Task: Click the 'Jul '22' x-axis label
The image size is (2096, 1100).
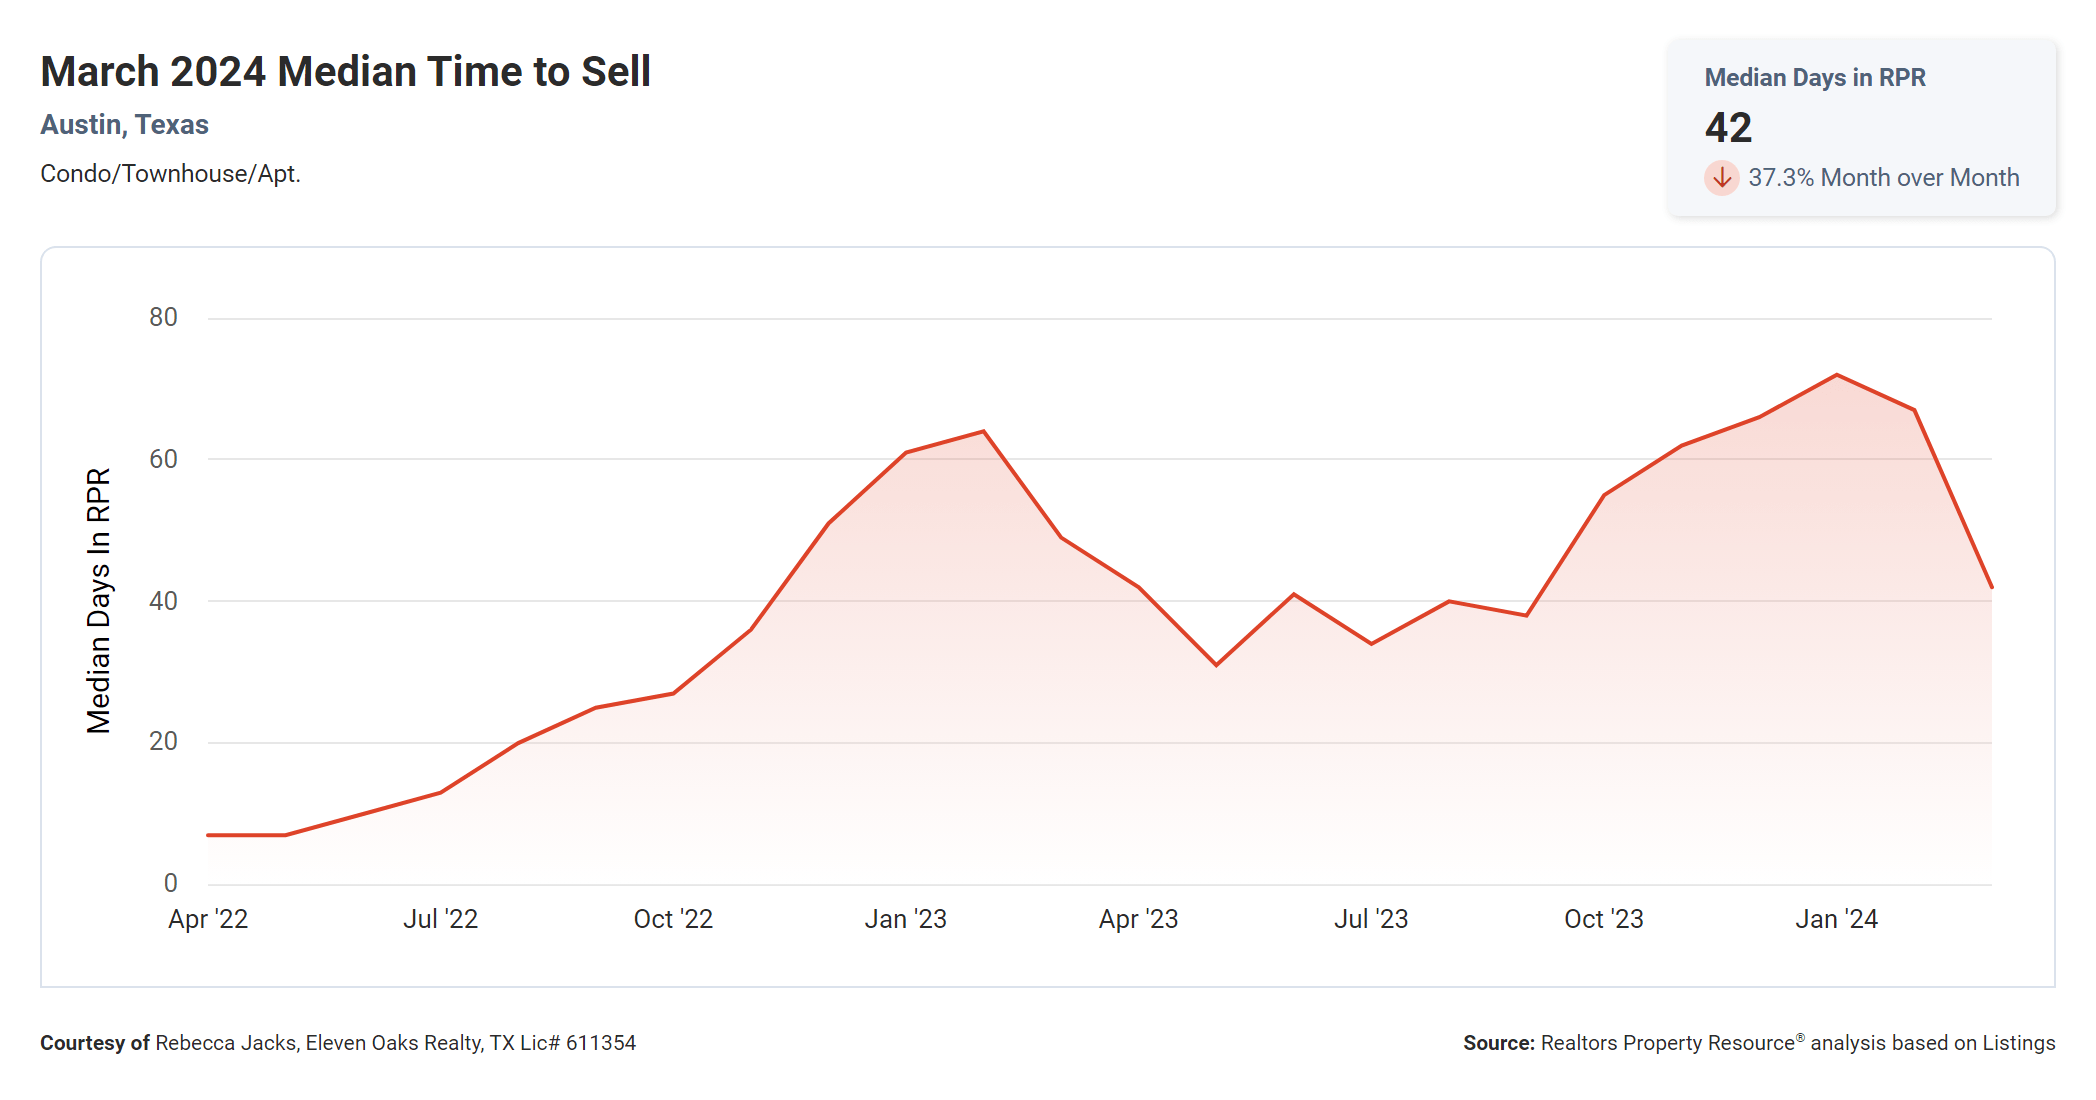Action: (x=440, y=919)
